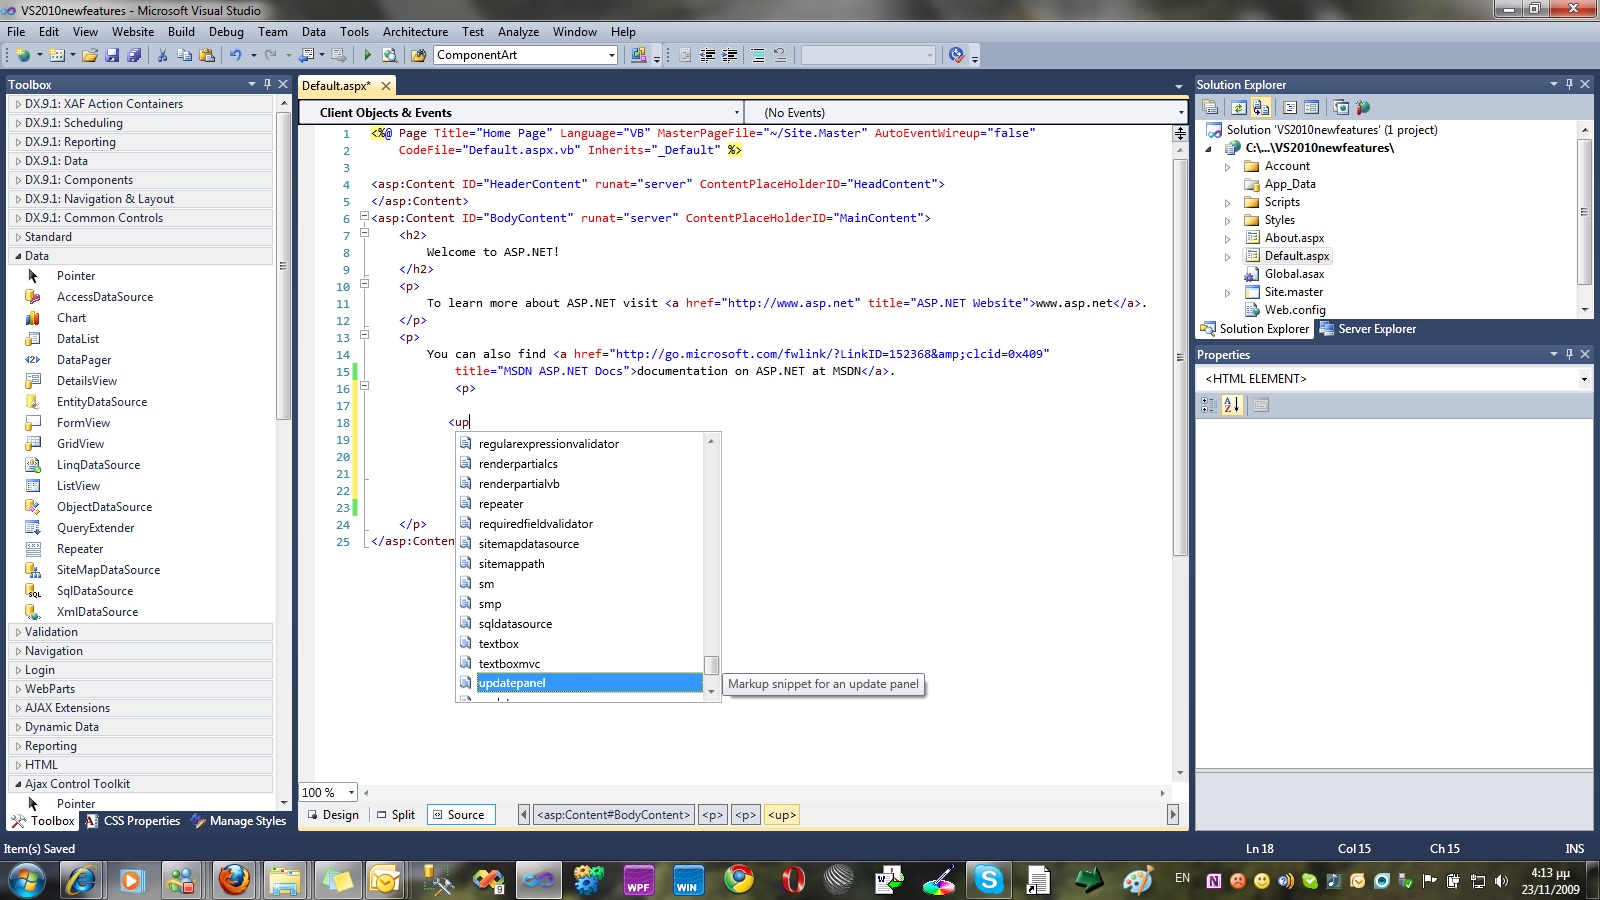Click the <asp:Content#BodyContent> breadcrumb tag

(x=613, y=815)
